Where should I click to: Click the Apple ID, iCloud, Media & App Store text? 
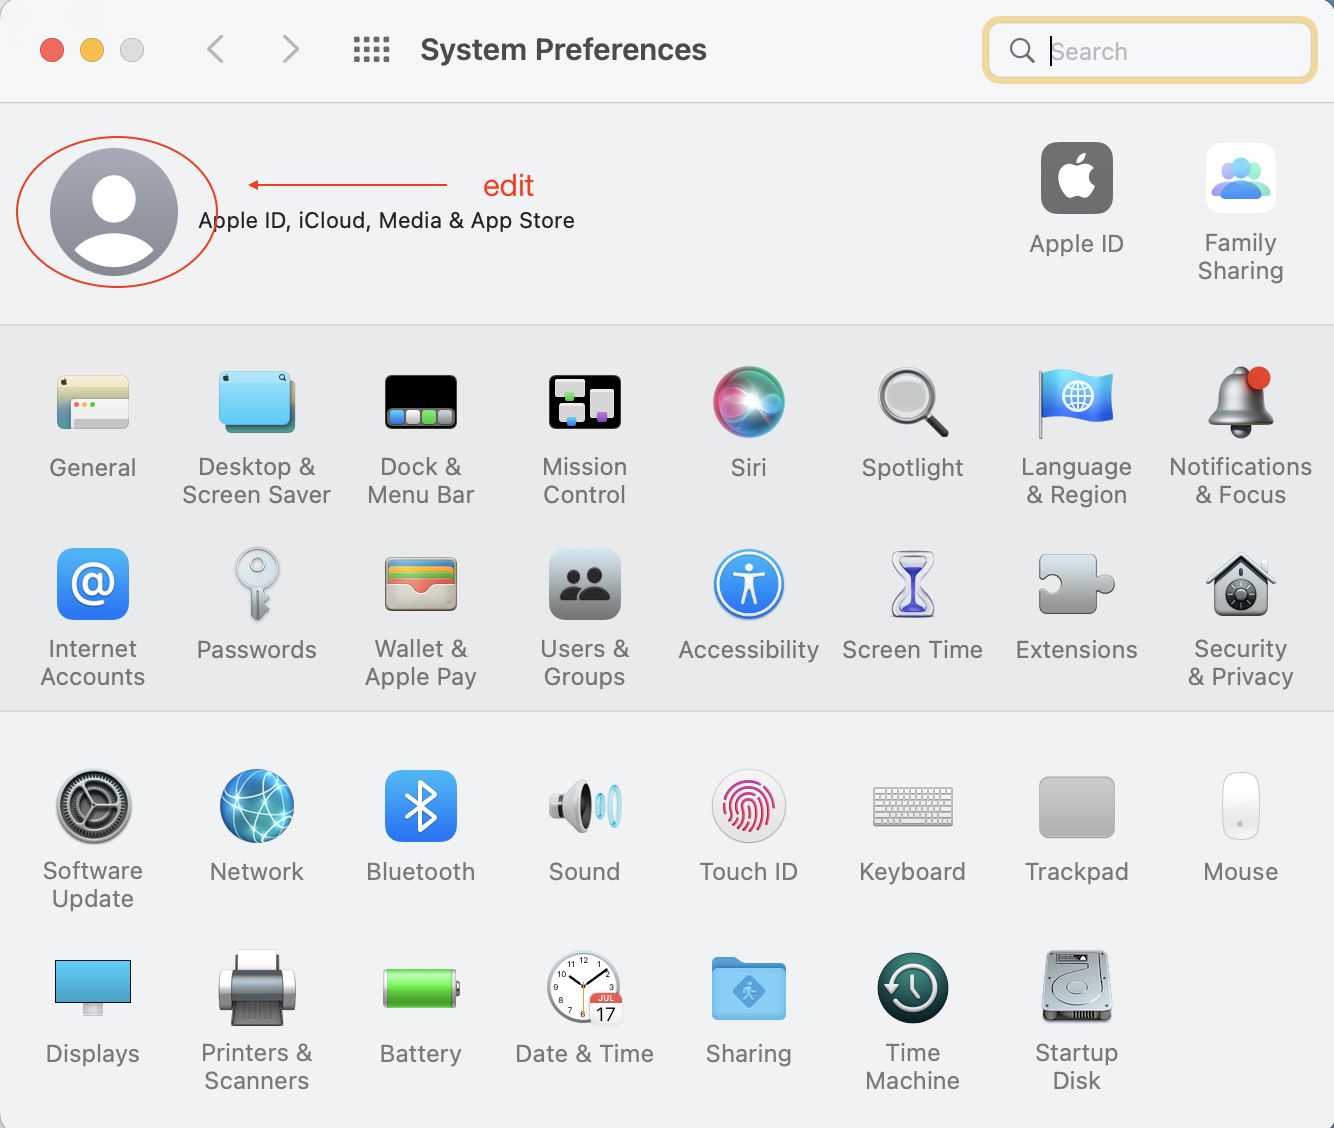[387, 220]
